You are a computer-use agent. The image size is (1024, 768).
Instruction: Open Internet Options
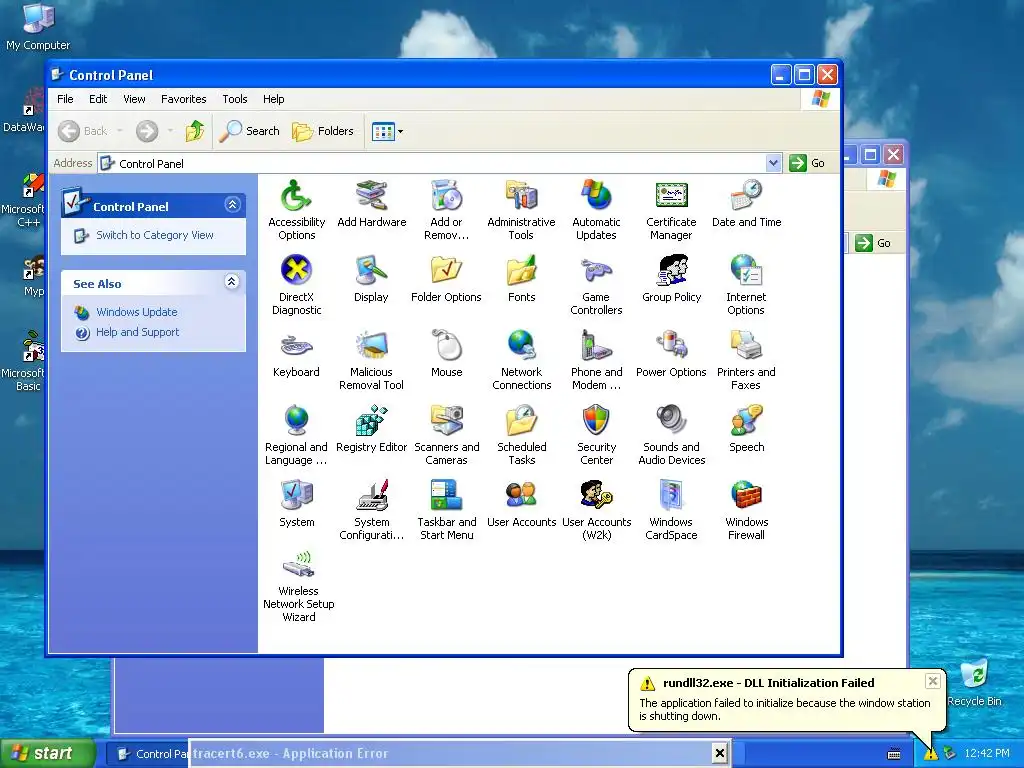(746, 285)
